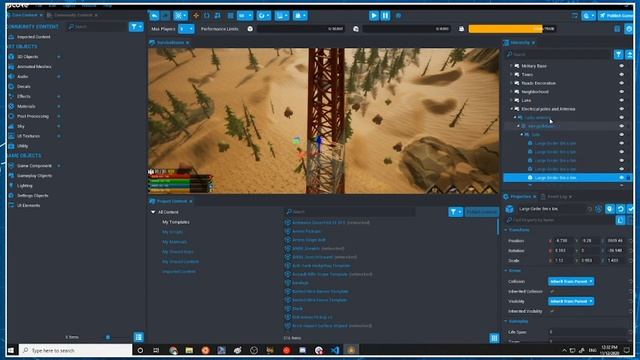This screenshot has height=360, width=640.
Task: Select the Sky category
Action: click(21, 126)
